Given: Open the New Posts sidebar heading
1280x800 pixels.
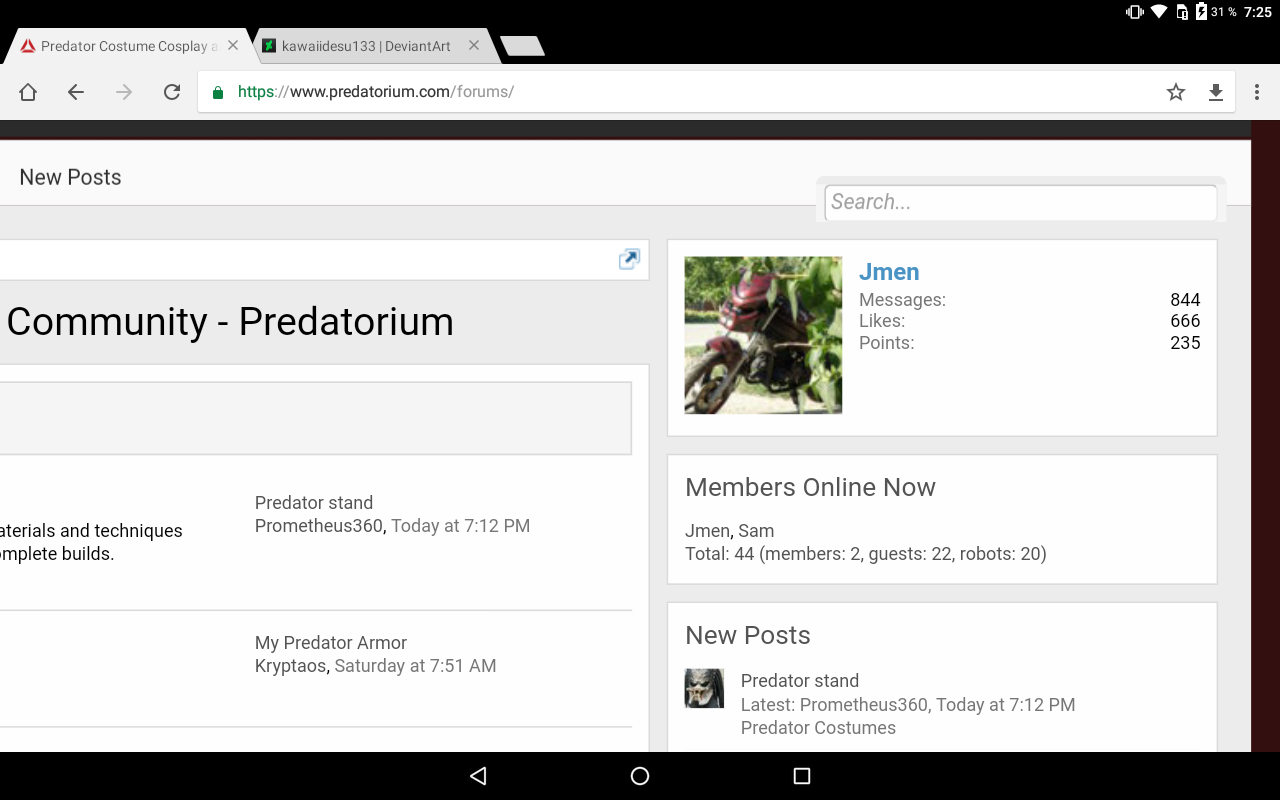Looking at the screenshot, I should [748, 636].
